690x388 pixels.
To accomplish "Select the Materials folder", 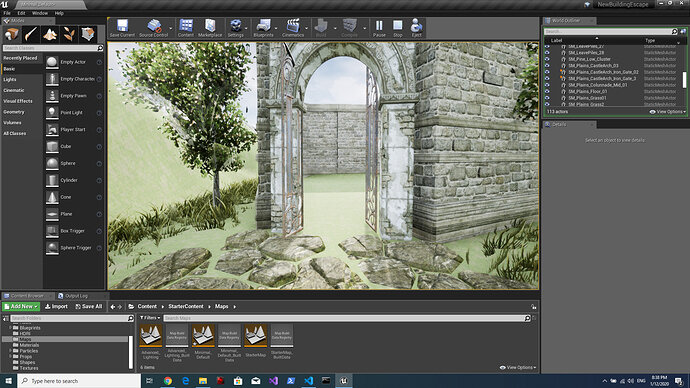I will 29,345.
